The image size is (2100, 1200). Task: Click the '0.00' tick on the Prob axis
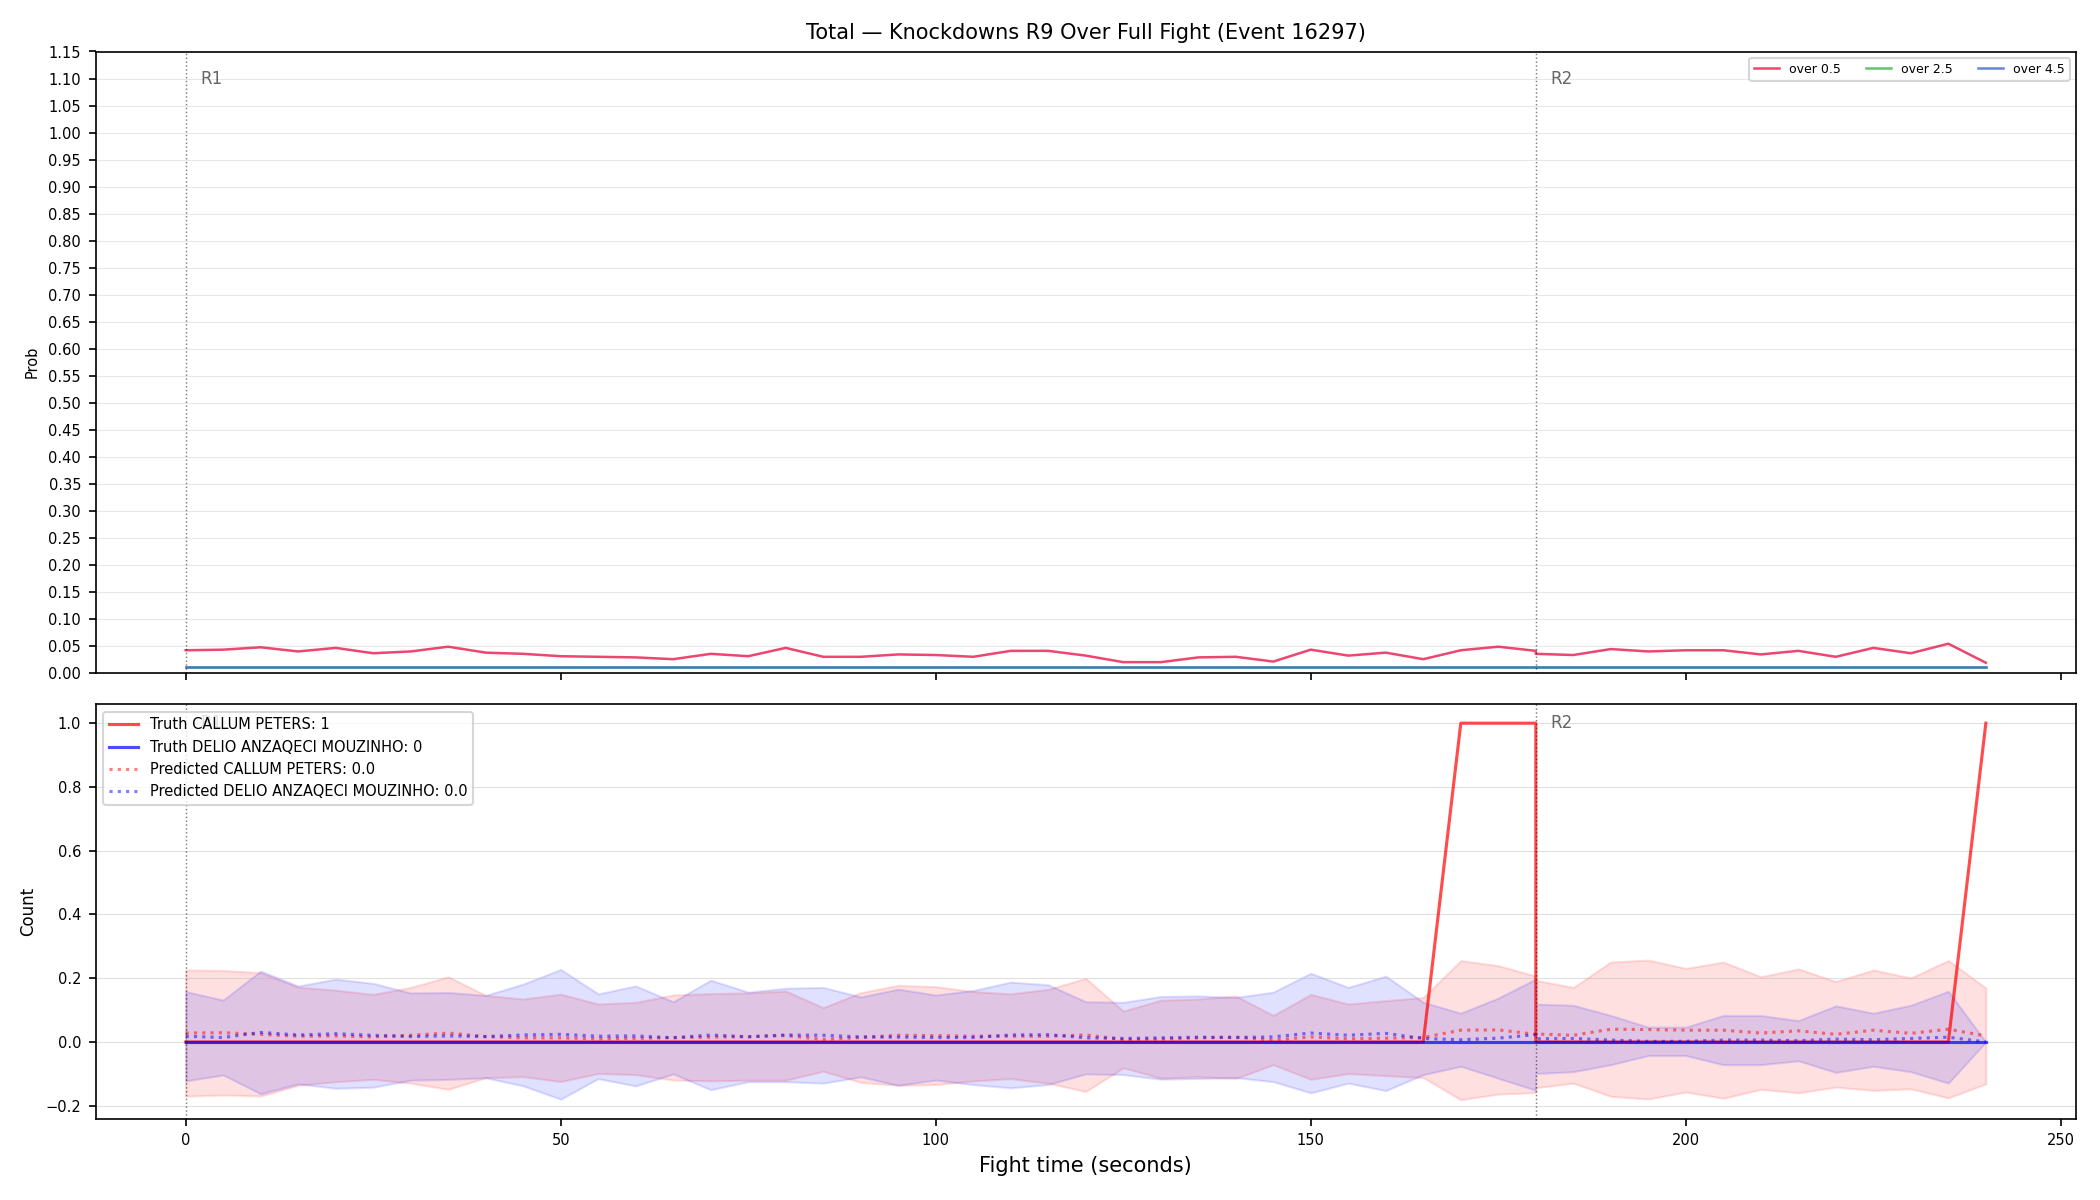coord(65,673)
